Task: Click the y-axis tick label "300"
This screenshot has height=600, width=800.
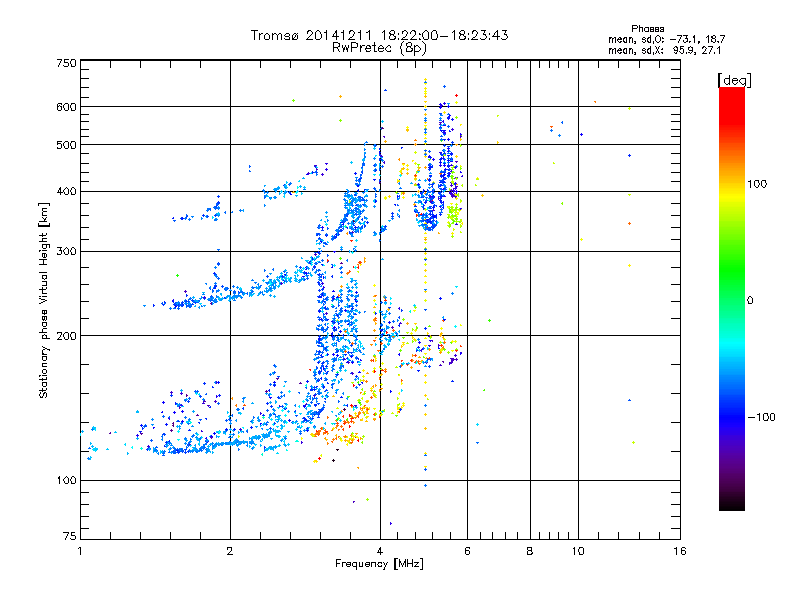Action: [x=66, y=252]
